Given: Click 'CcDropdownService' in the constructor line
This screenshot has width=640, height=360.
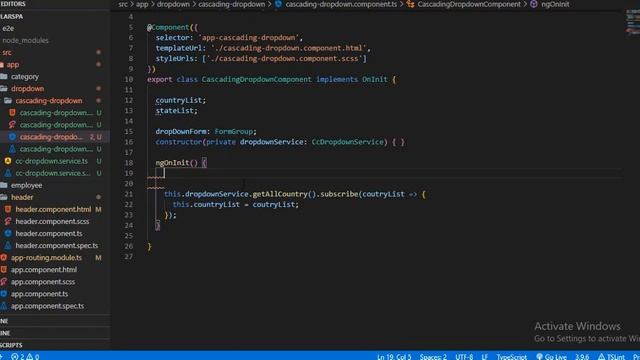Looking at the screenshot, I should pos(347,142).
